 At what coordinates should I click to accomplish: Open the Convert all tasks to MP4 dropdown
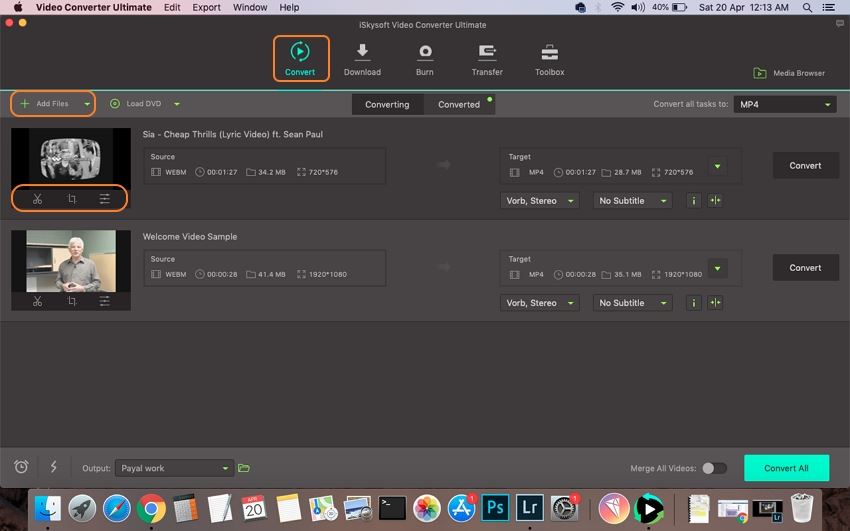(785, 105)
